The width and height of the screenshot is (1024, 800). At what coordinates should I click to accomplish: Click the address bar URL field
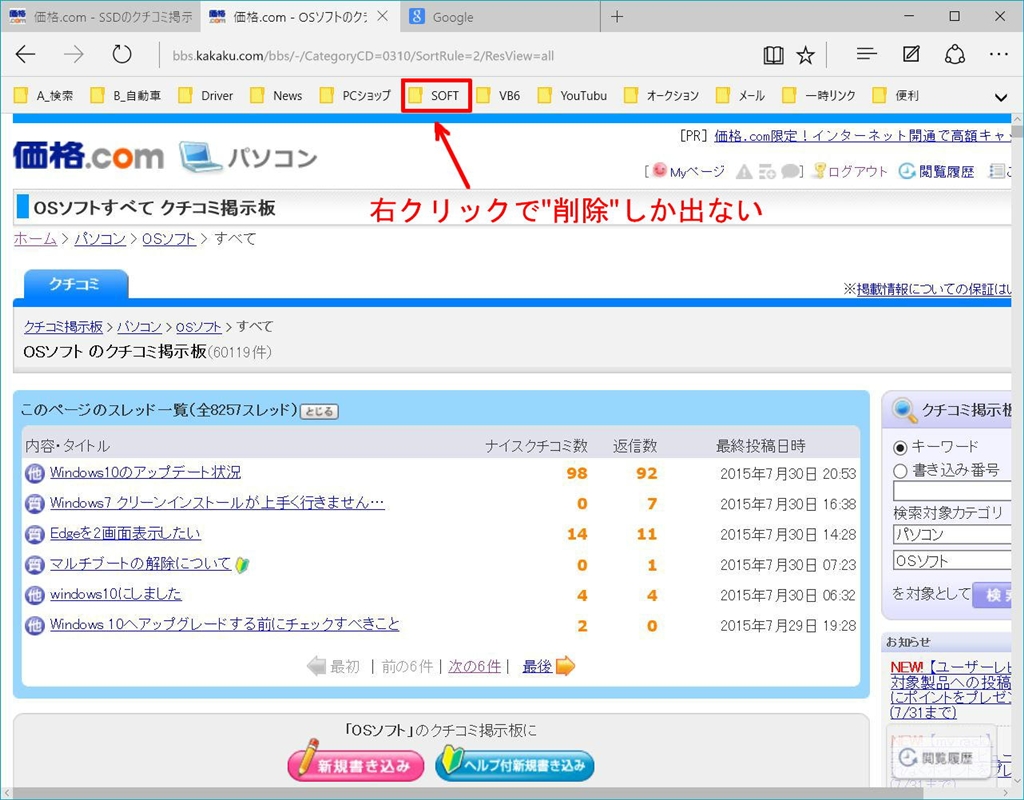(363, 56)
